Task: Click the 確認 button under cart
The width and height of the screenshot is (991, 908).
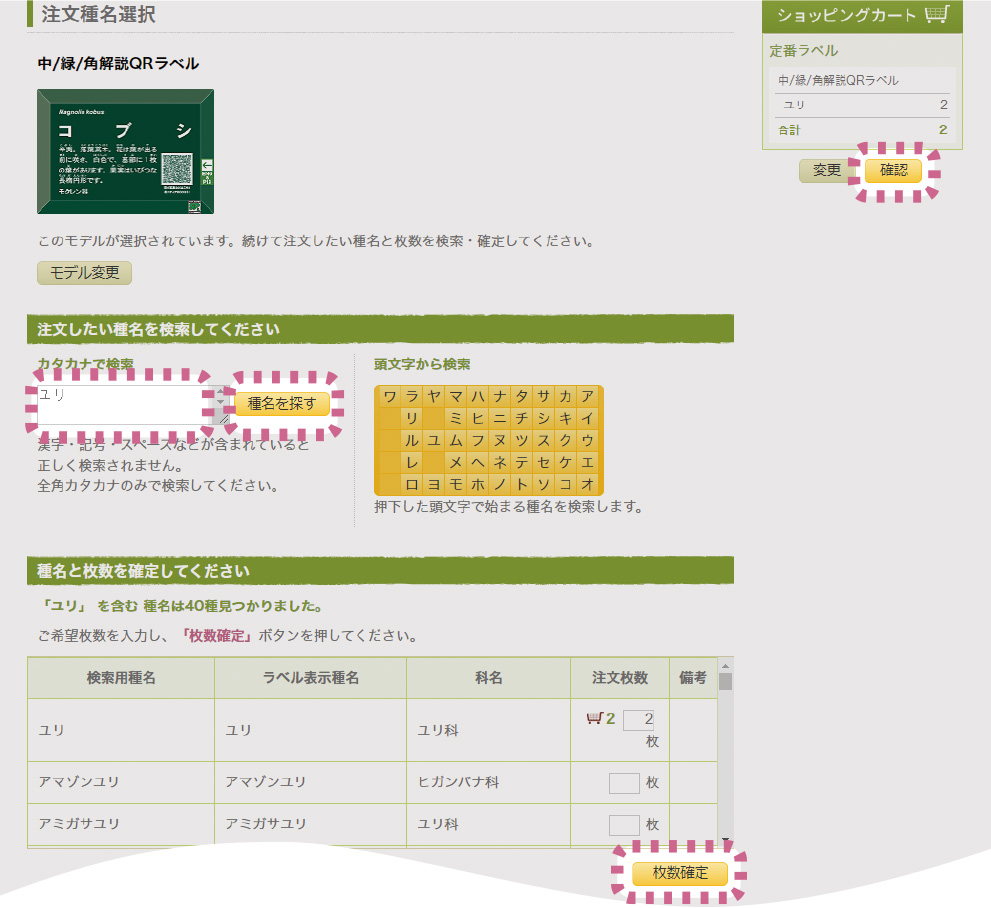Action: [x=893, y=171]
